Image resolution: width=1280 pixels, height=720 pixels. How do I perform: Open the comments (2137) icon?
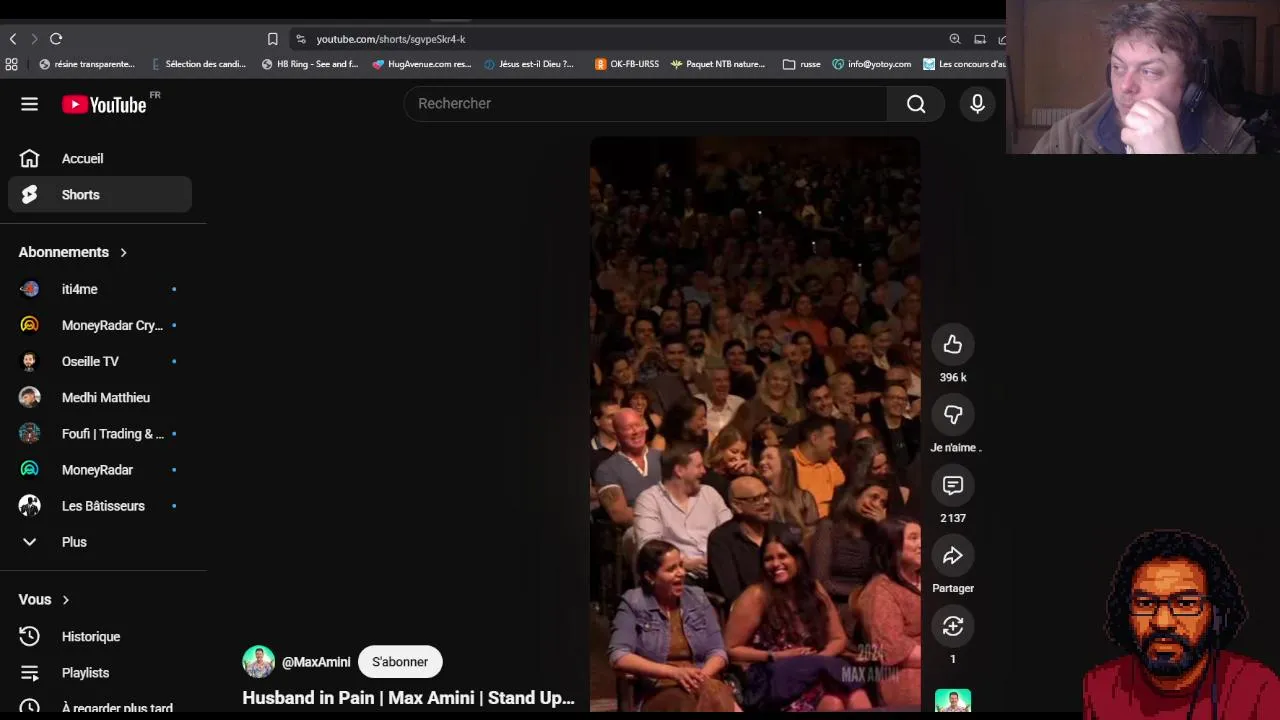[x=952, y=486]
